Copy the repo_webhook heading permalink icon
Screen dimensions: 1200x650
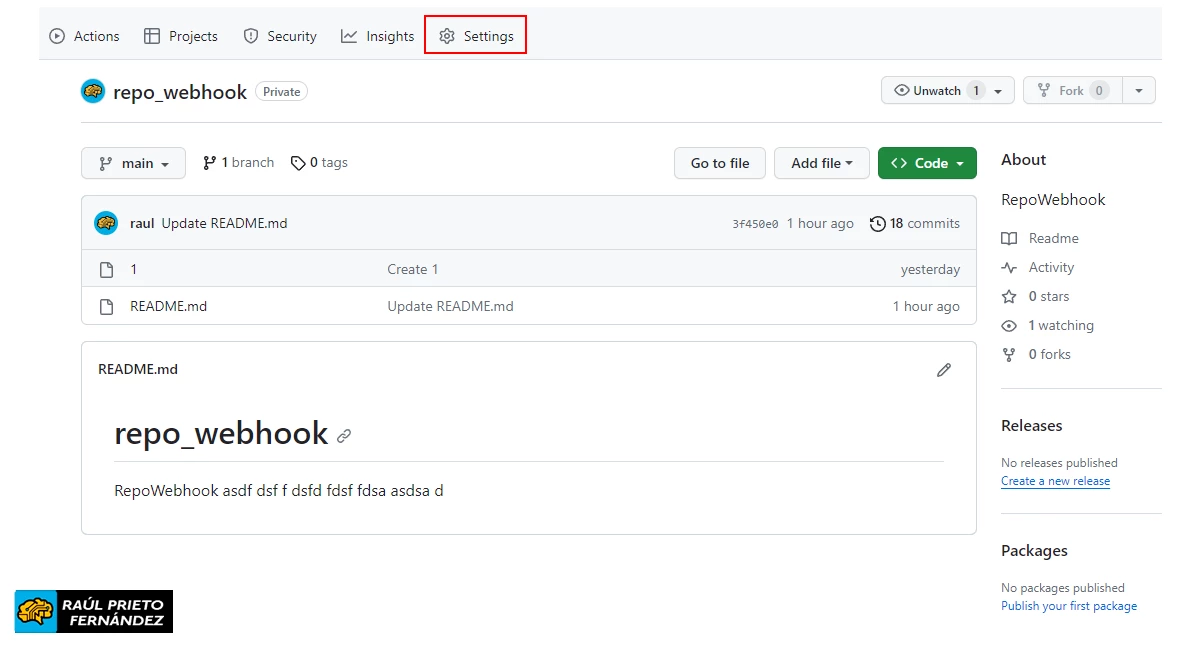[344, 435]
